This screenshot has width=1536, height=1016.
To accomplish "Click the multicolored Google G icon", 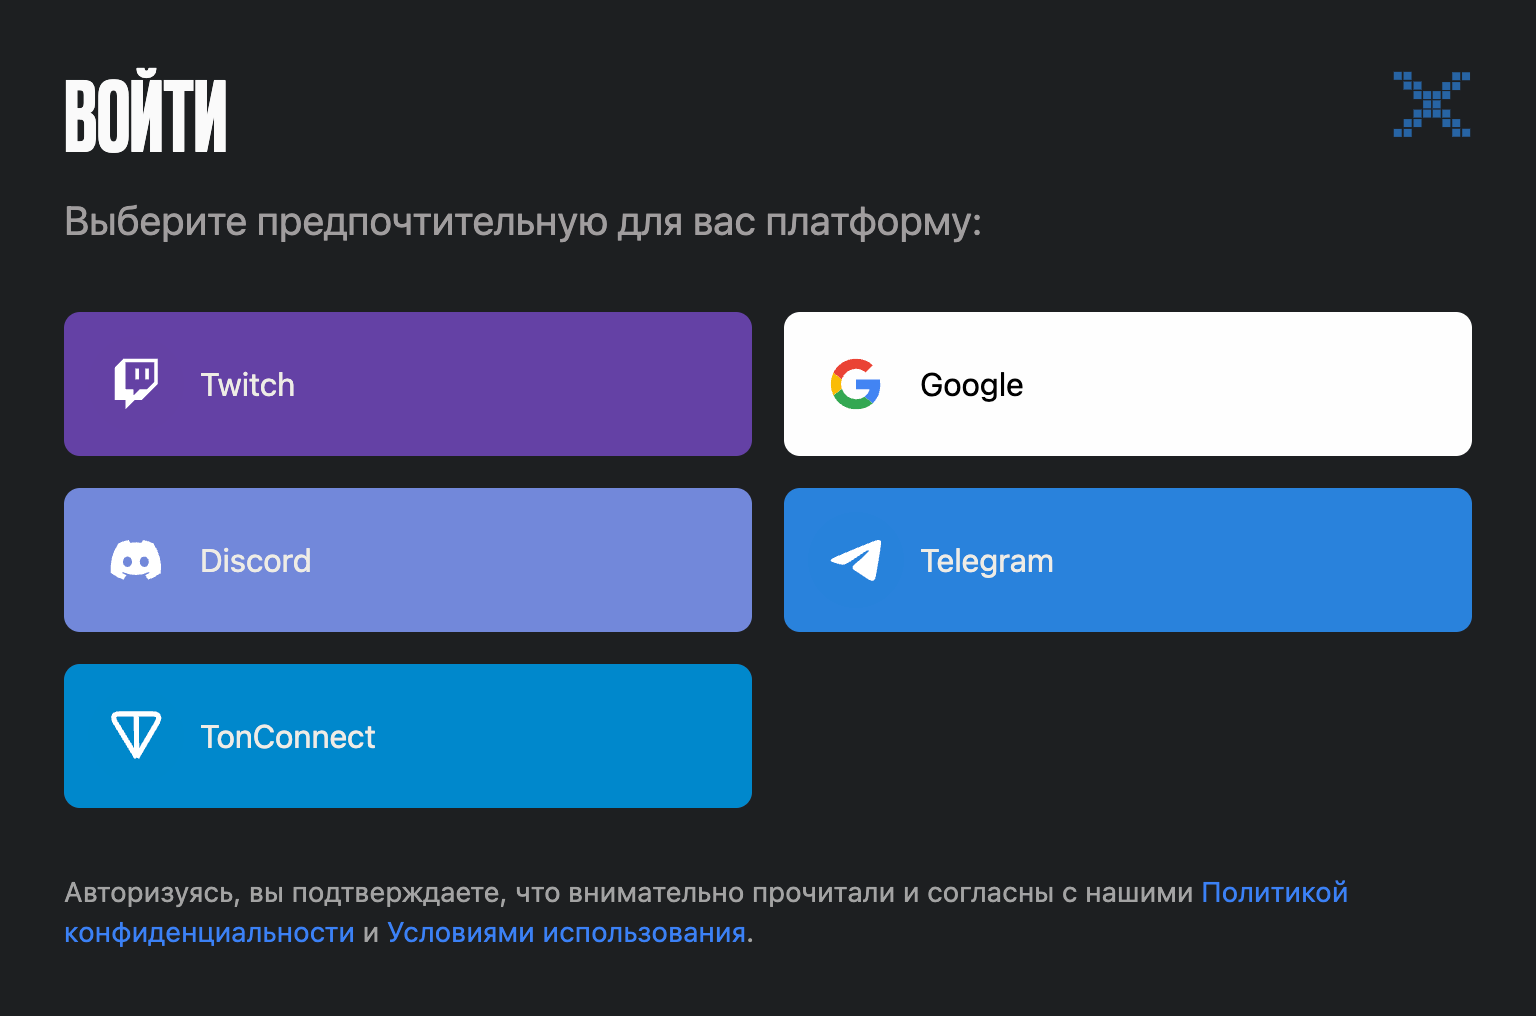I will (856, 384).
